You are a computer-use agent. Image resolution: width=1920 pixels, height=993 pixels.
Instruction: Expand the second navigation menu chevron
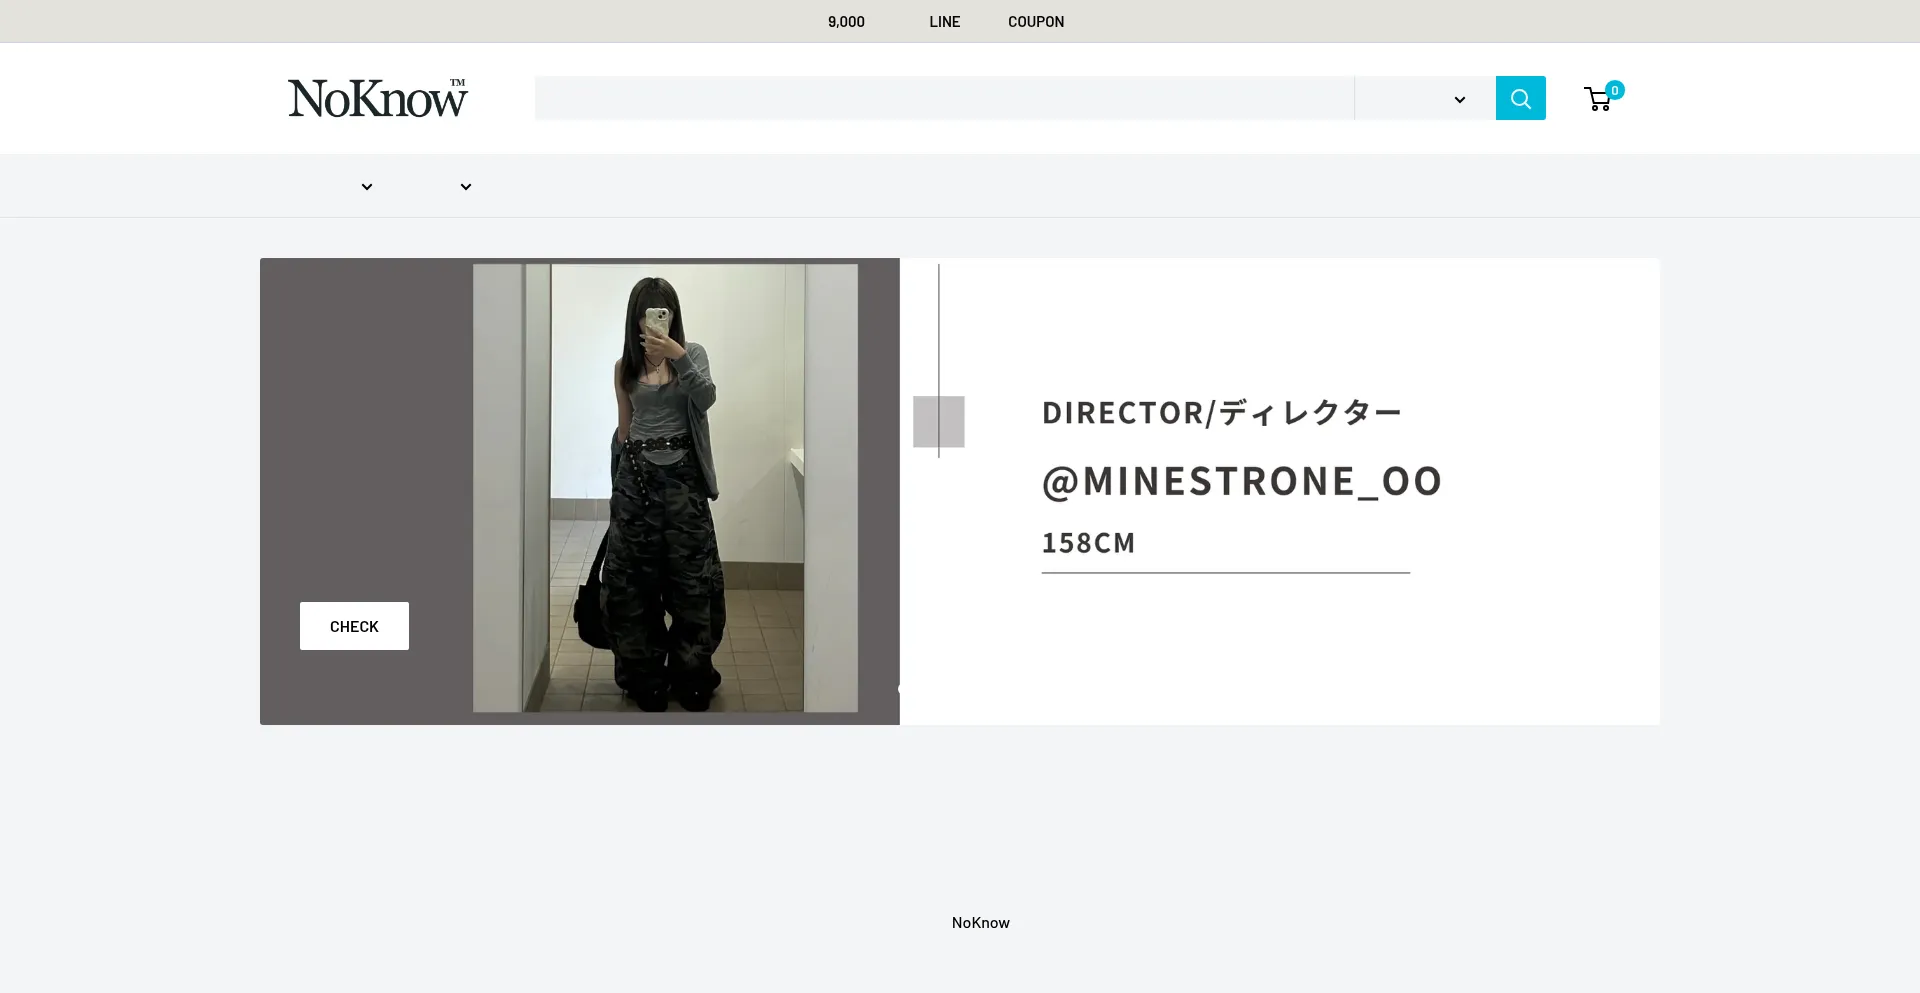click(x=466, y=187)
